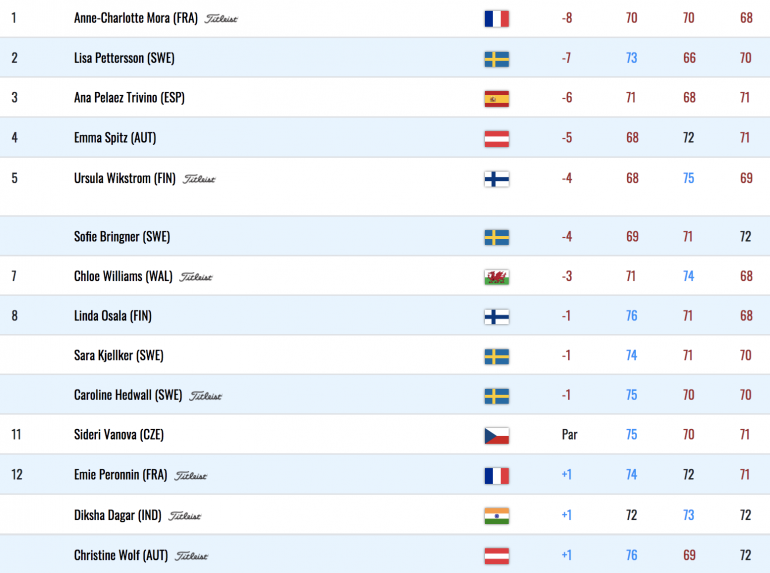Open Anne-Charlotte Mora's player profile
This screenshot has width=770, height=573.
(136, 18)
